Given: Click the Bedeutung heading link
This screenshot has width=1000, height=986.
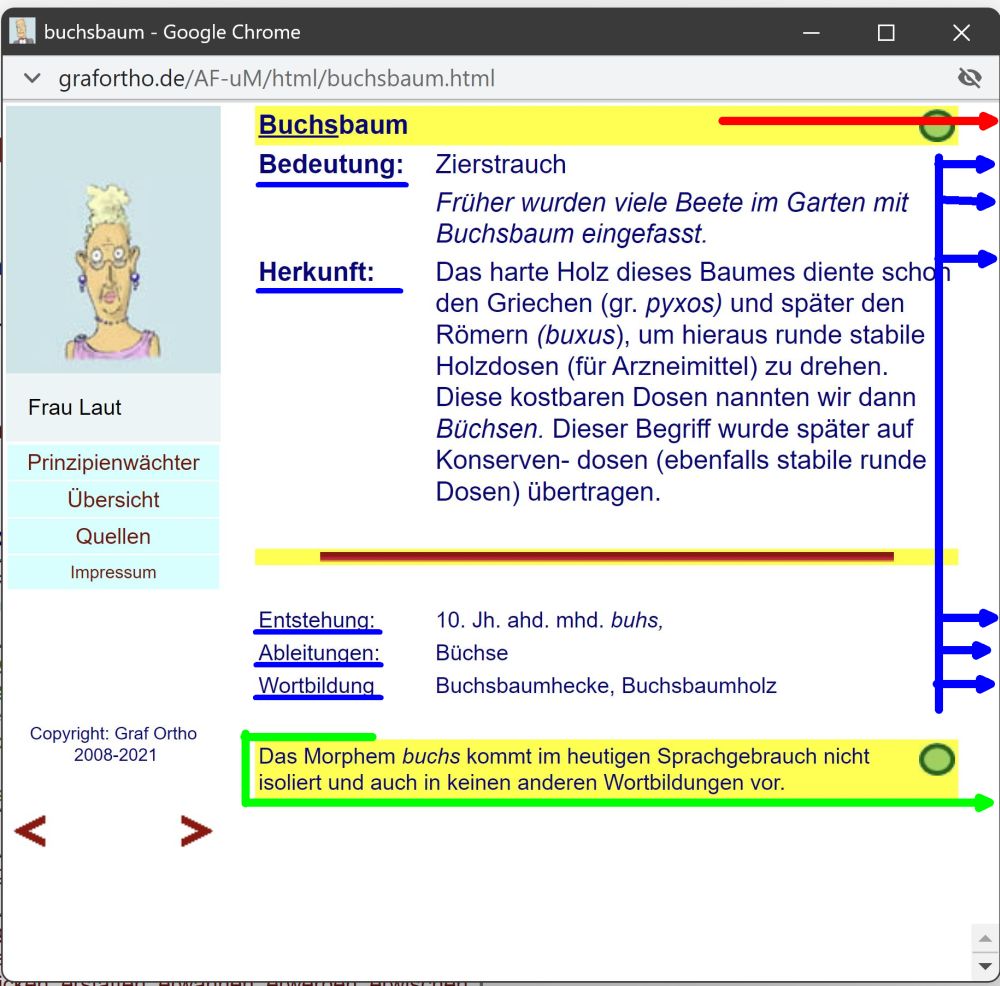Looking at the screenshot, I should (331, 165).
